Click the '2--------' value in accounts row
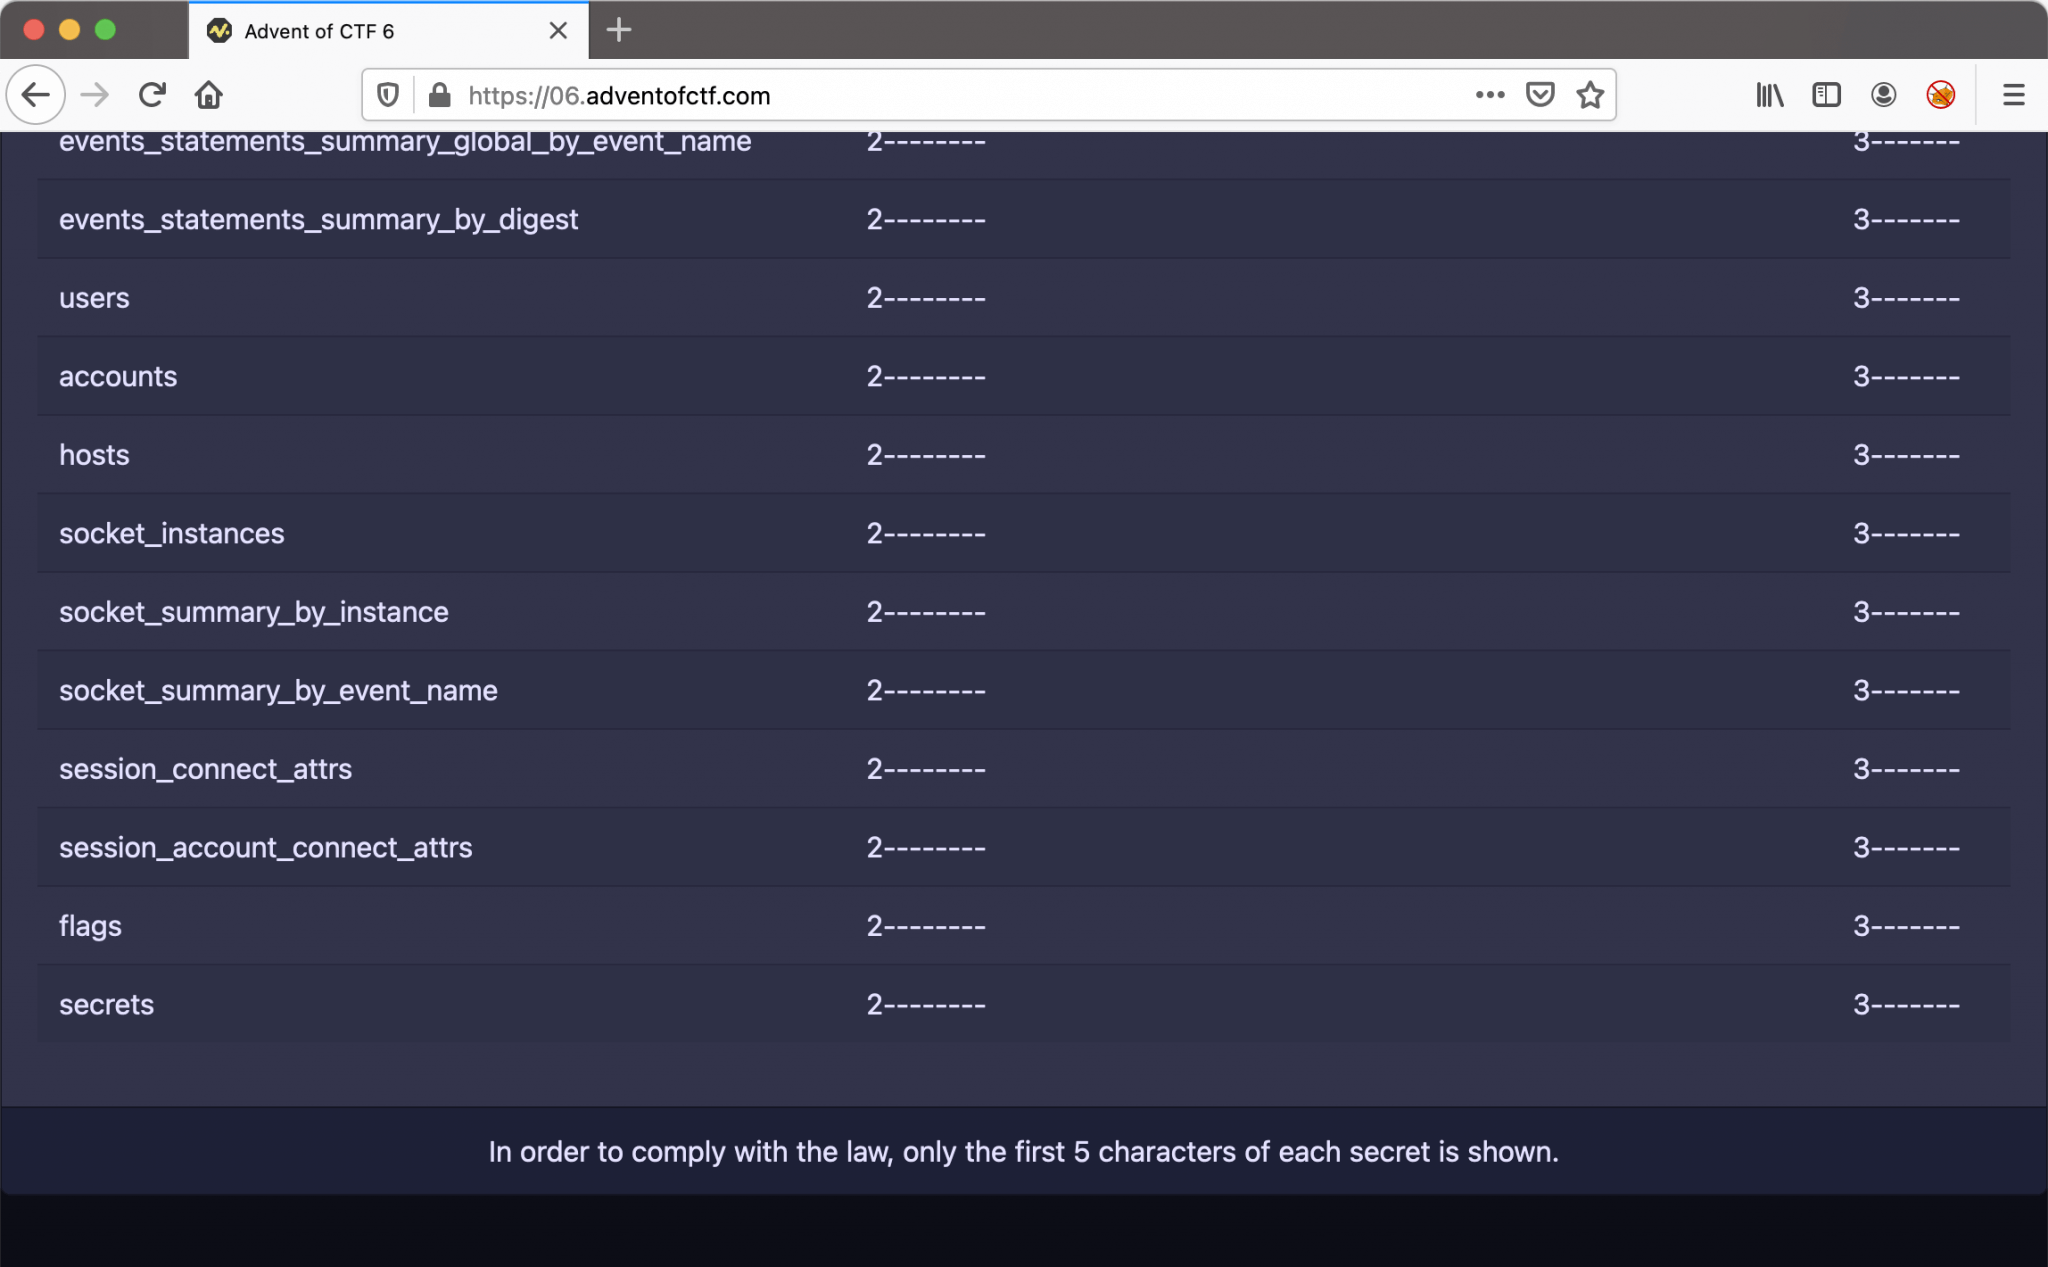This screenshot has height=1267, width=2048. coord(926,377)
